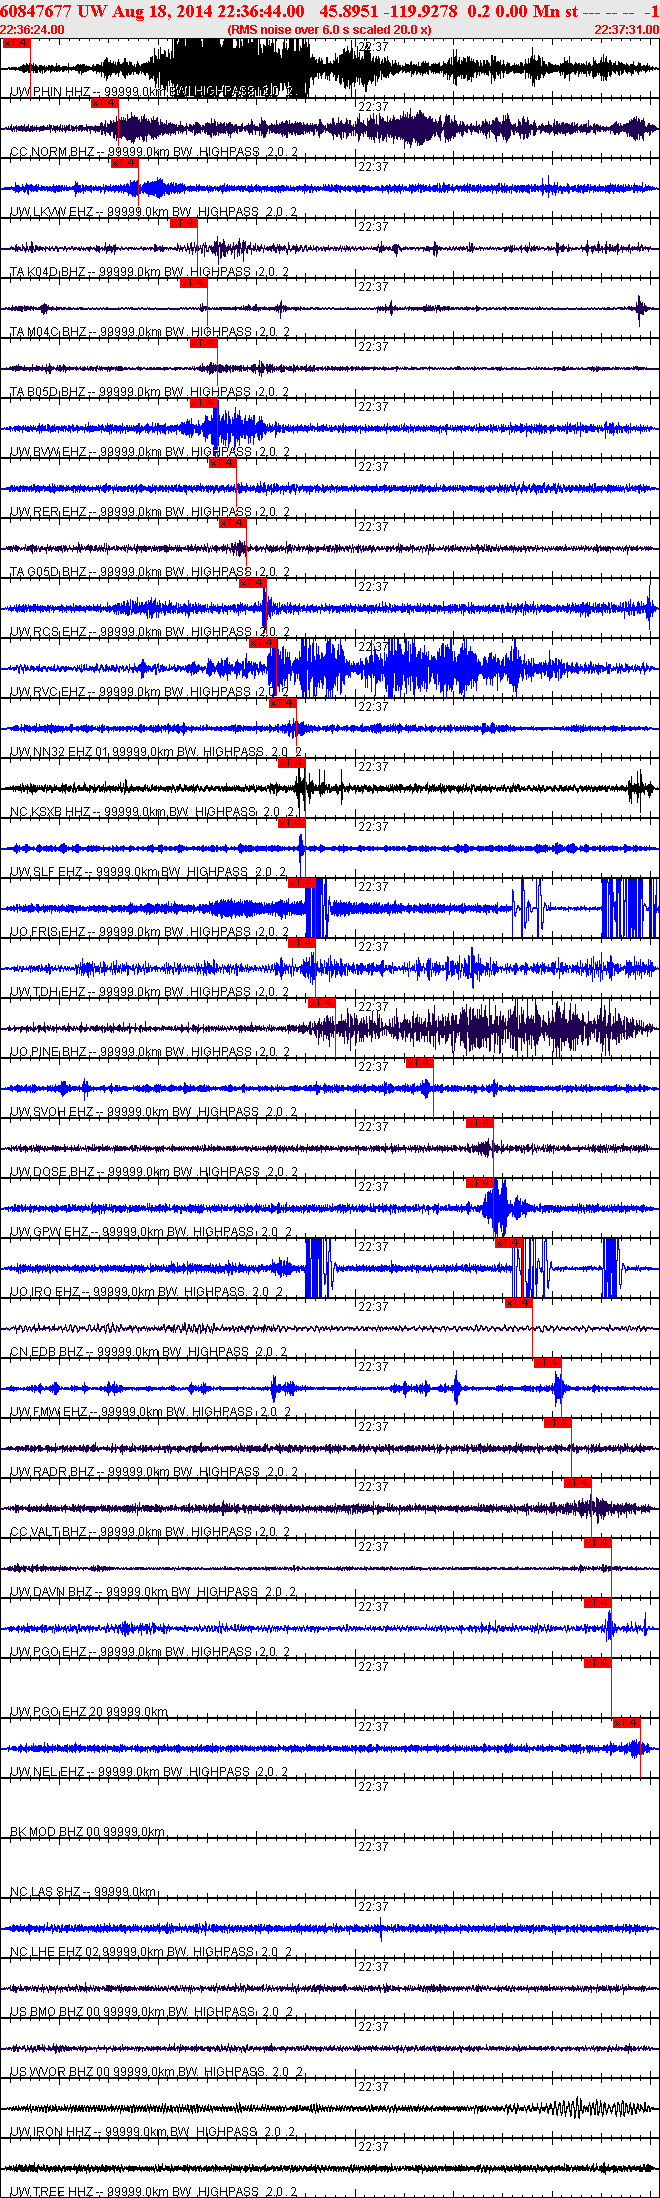Click the US.BMO BHZ 00 station label

(151, 2012)
